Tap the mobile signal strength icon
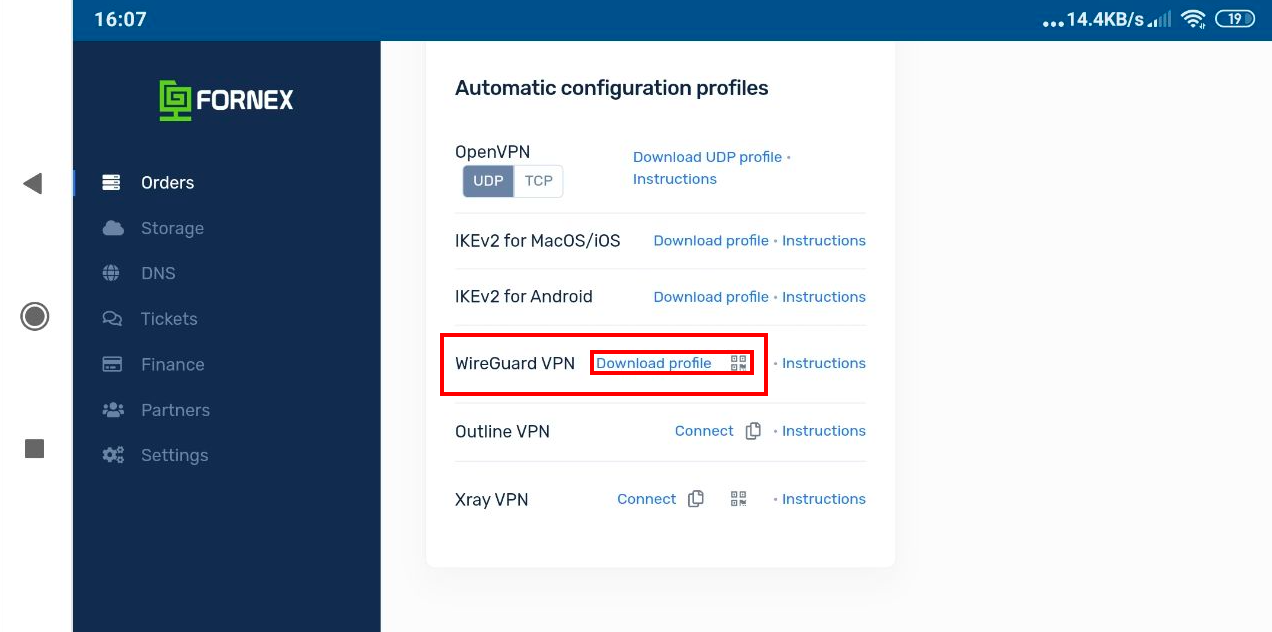The width and height of the screenshot is (1272, 632). pyautogui.click(x=1160, y=20)
